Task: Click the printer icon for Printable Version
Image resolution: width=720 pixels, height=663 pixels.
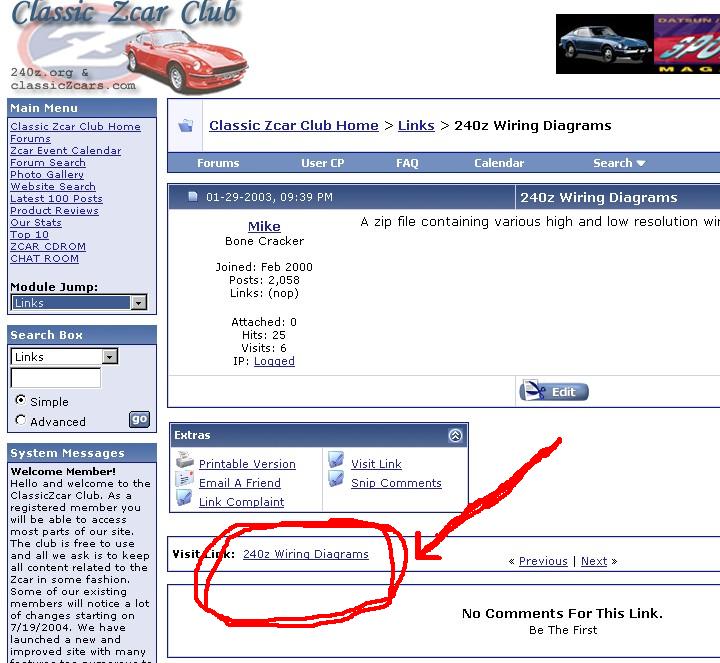Action: 185,461
